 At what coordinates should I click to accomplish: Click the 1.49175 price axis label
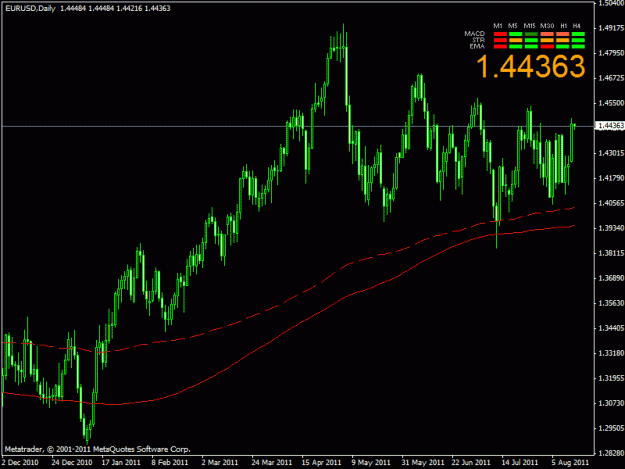[611, 28]
